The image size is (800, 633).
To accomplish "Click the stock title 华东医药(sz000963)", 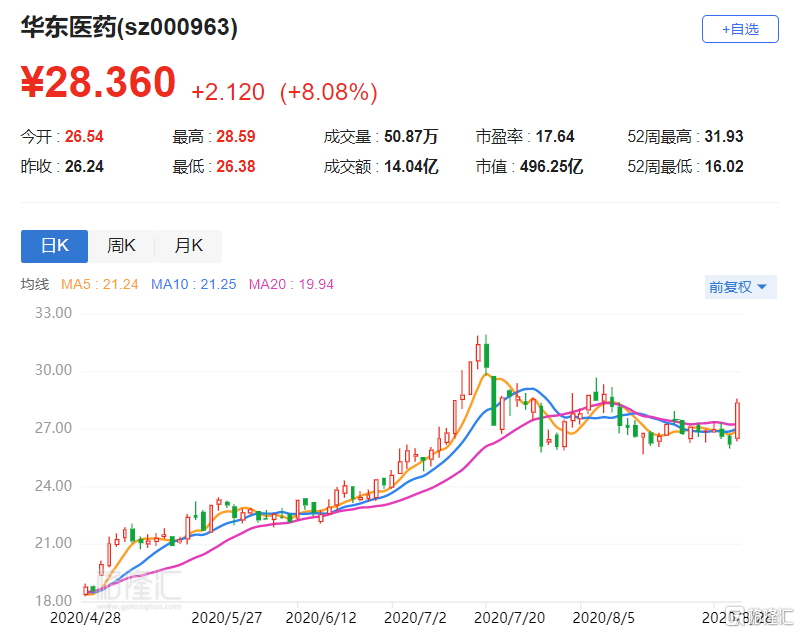I will (129, 27).
